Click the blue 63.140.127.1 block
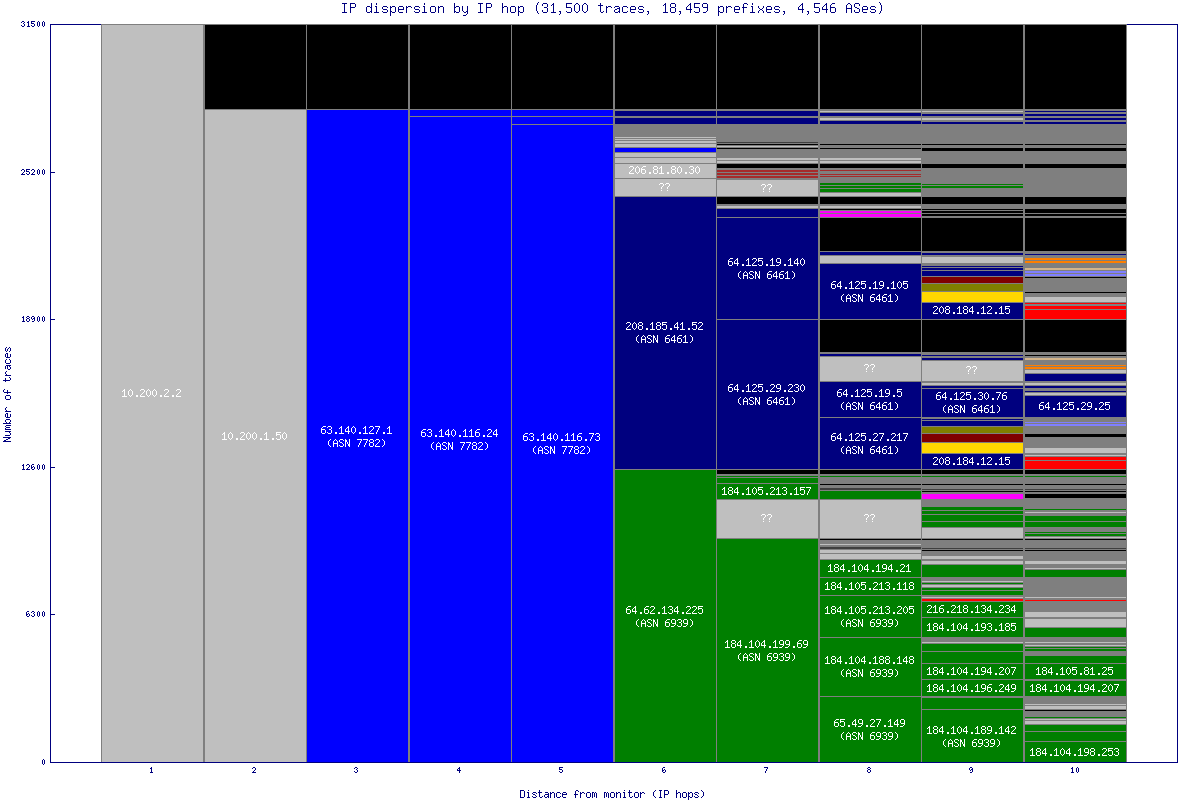 (x=357, y=437)
